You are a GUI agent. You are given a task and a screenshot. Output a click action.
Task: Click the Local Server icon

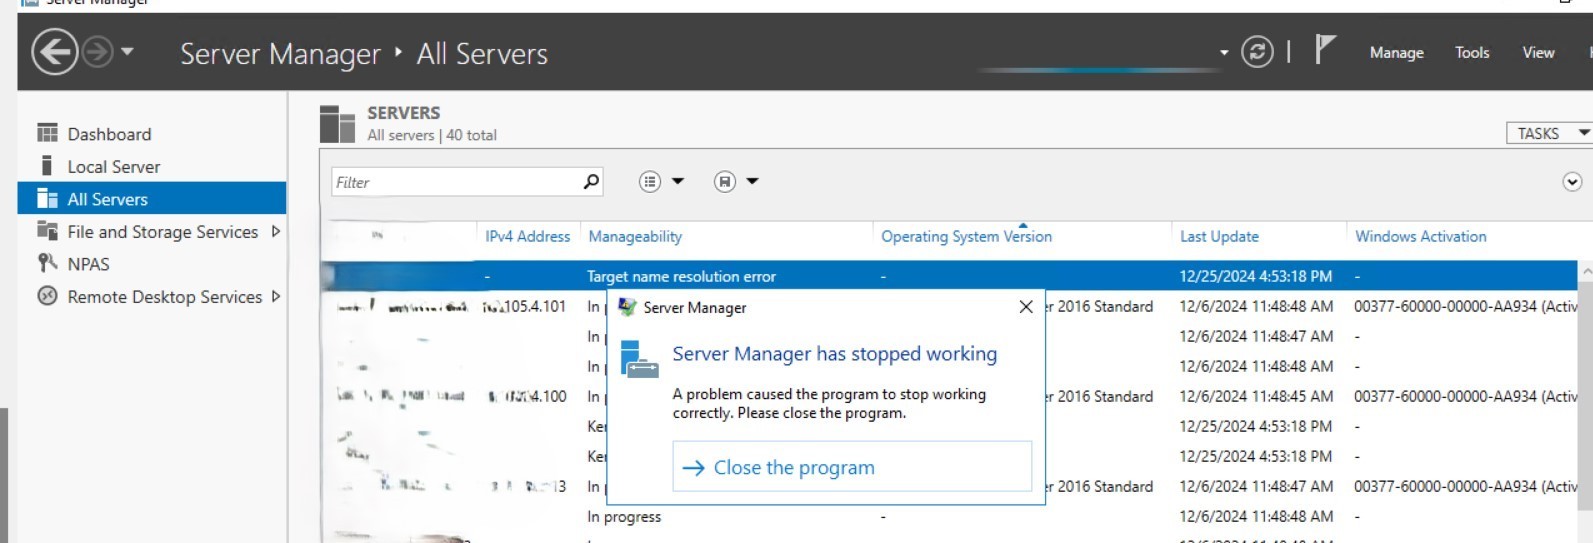(46, 165)
